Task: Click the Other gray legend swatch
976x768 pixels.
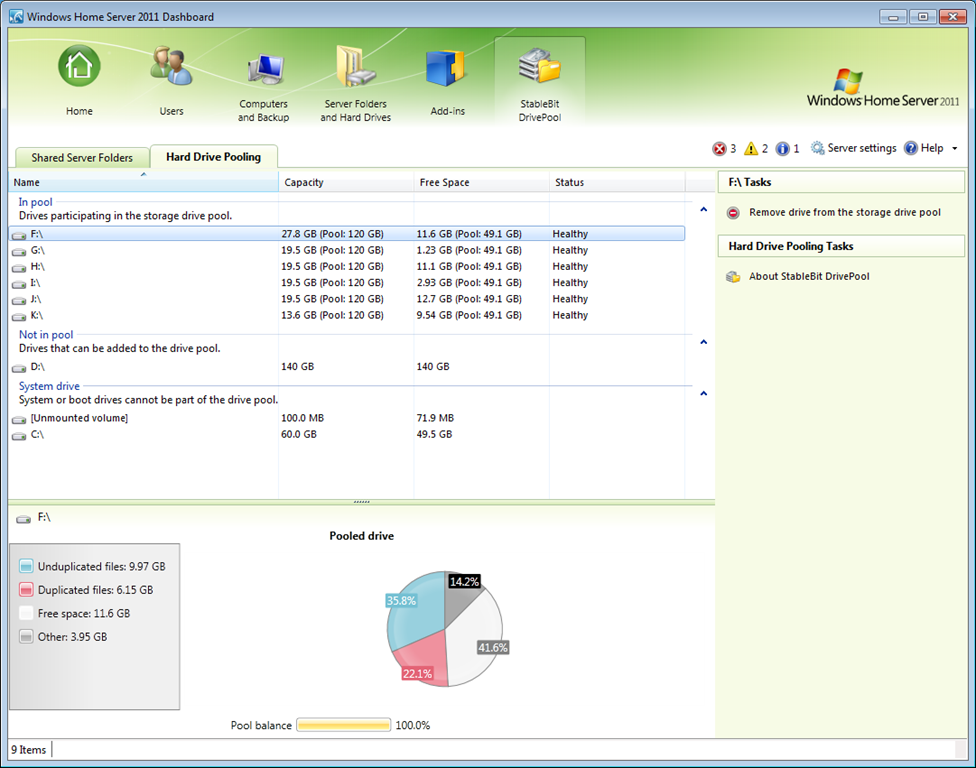Action: point(26,637)
